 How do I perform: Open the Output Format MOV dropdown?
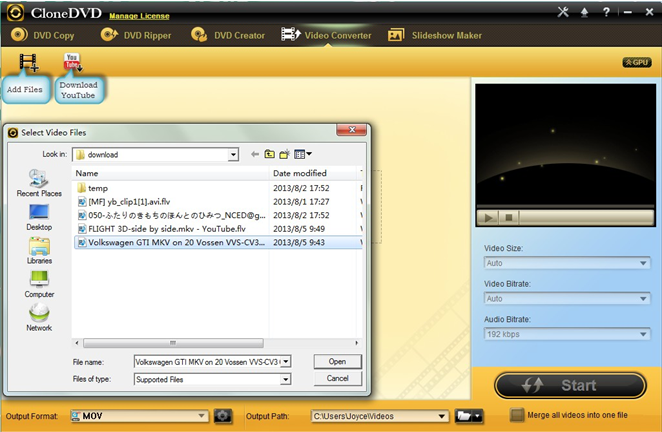[139, 416]
